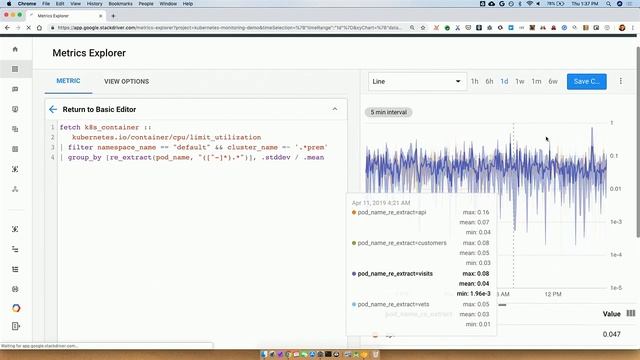Click the browser stop loading button
Screen dimensions: 640x360
coord(29,28)
